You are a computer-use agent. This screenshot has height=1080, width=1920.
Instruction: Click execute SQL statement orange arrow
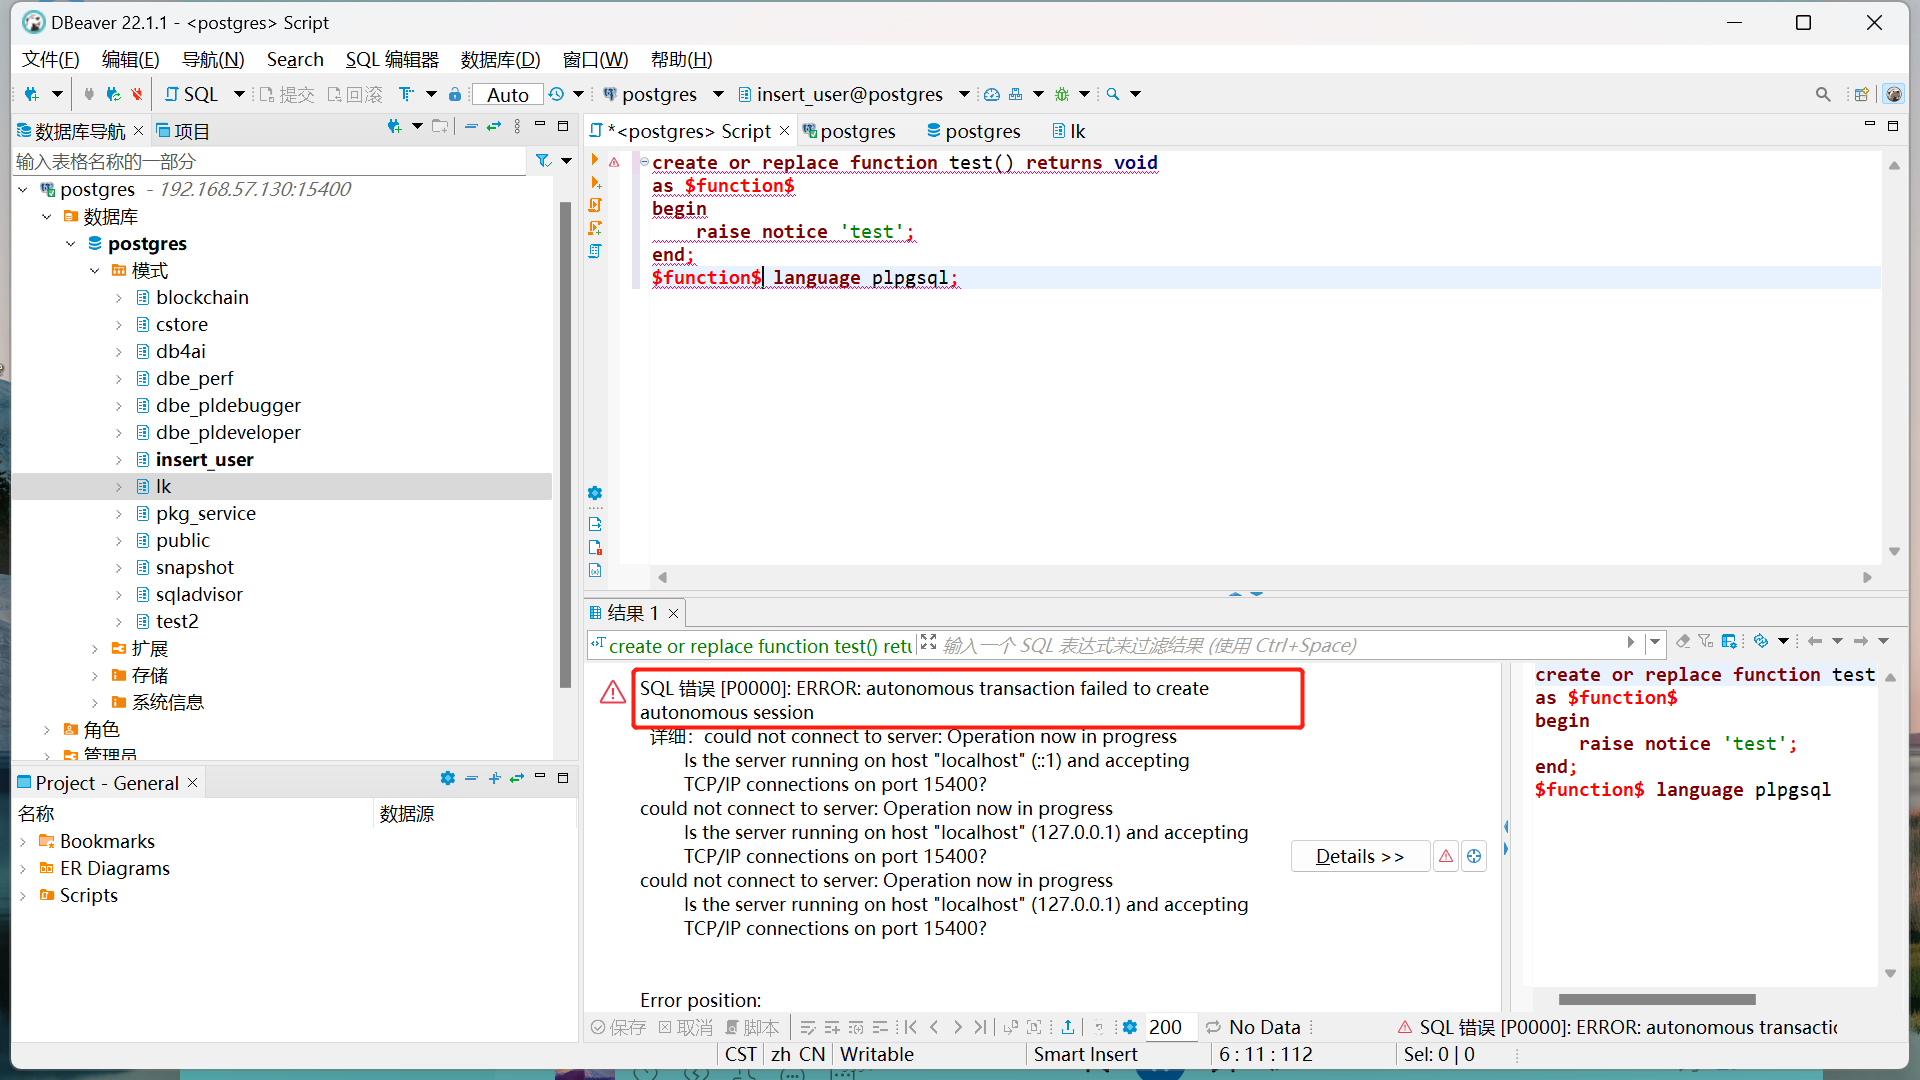coord(595,160)
